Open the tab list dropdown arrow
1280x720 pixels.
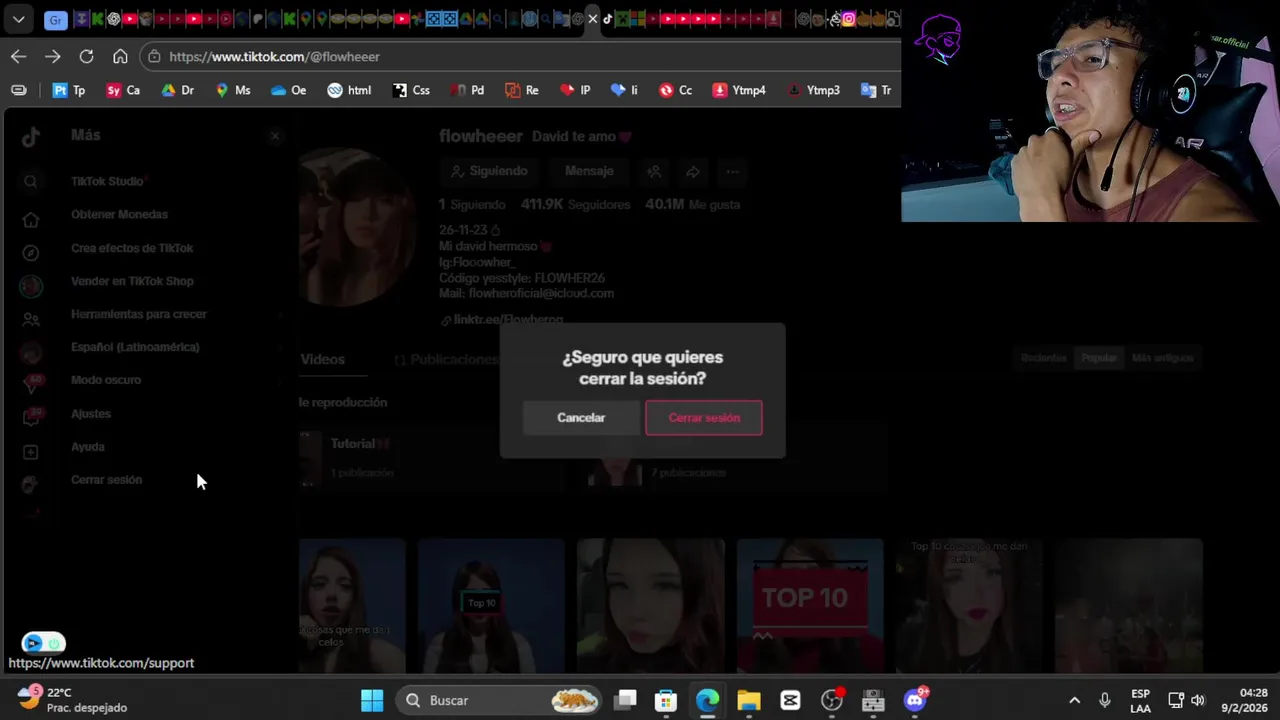19,19
